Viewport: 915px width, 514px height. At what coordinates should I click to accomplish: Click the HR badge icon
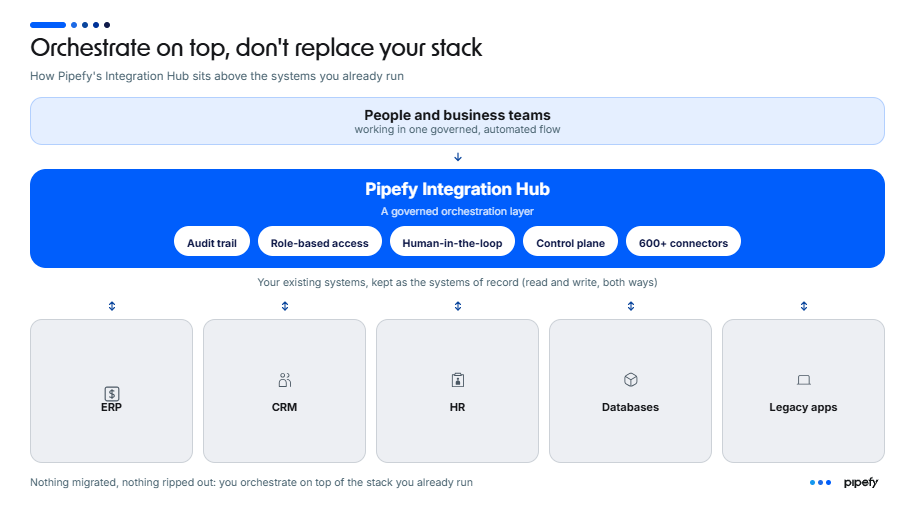click(458, 380)
